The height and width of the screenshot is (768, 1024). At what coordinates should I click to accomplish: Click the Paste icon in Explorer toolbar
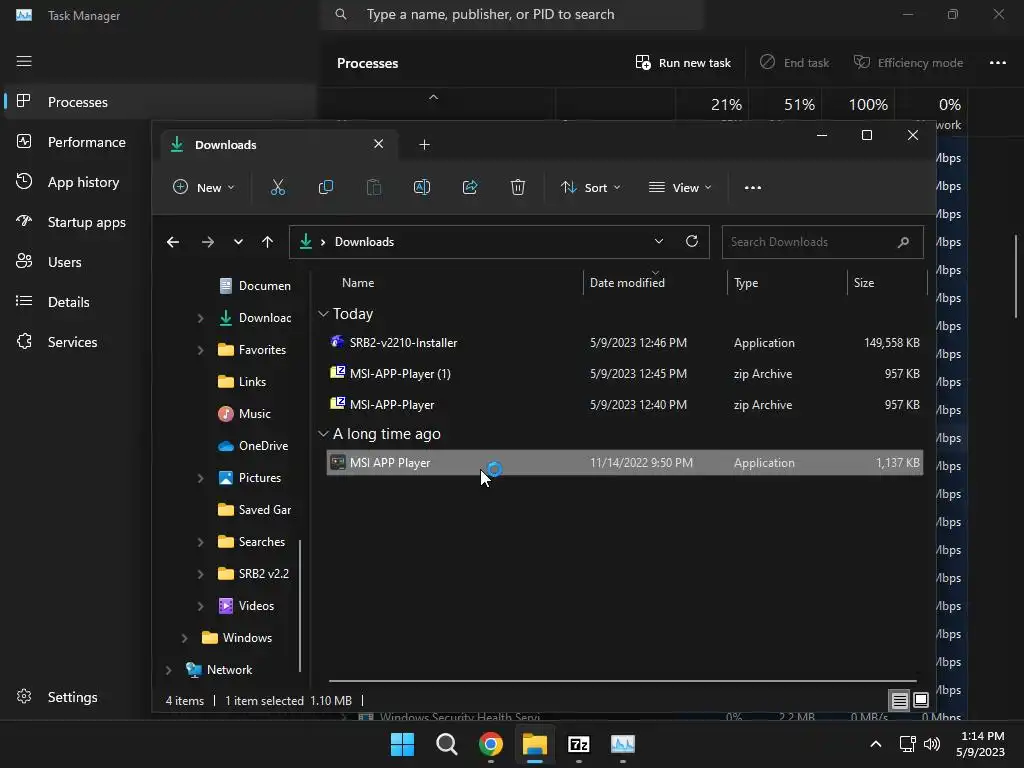(x=374, y=187)
